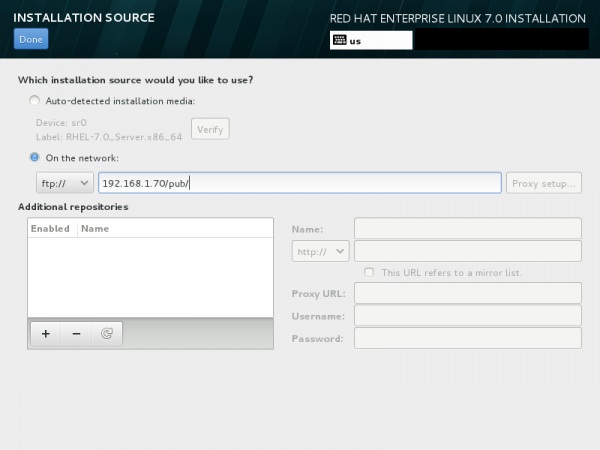Focus the repository Name field

tap(468, 228)
